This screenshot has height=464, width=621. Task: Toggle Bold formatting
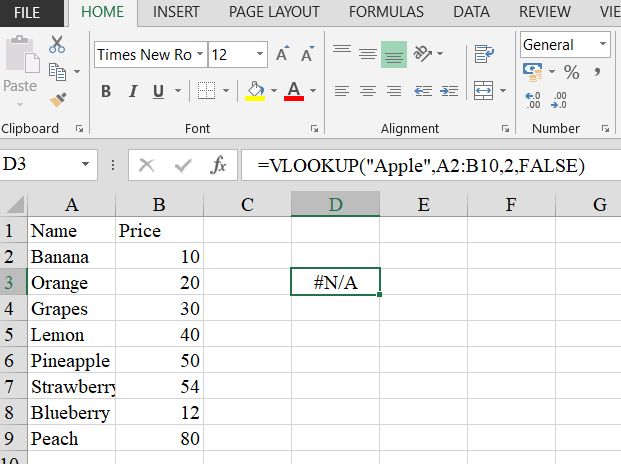(106, 92)
